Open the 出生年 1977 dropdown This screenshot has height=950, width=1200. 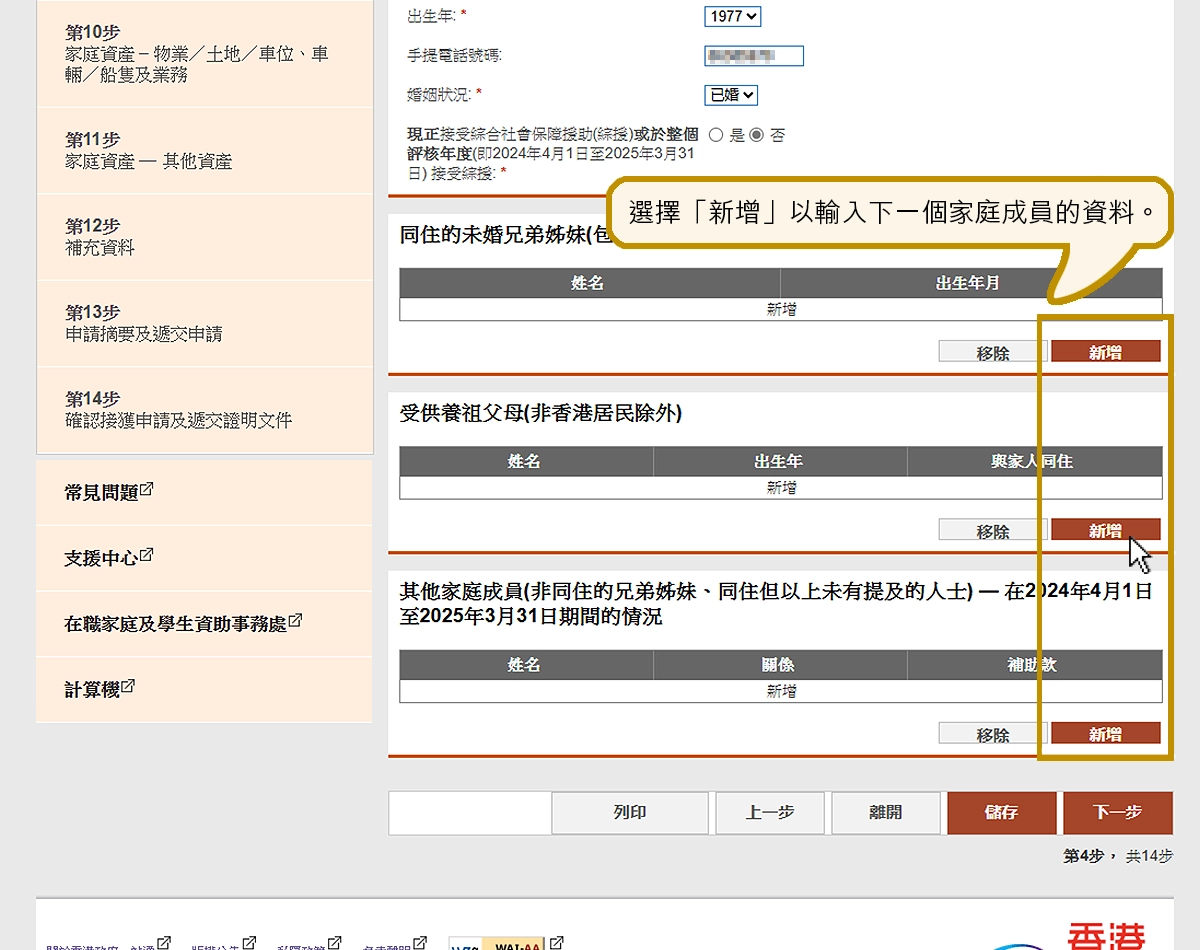pyautogui.click(x=733, y=16)
